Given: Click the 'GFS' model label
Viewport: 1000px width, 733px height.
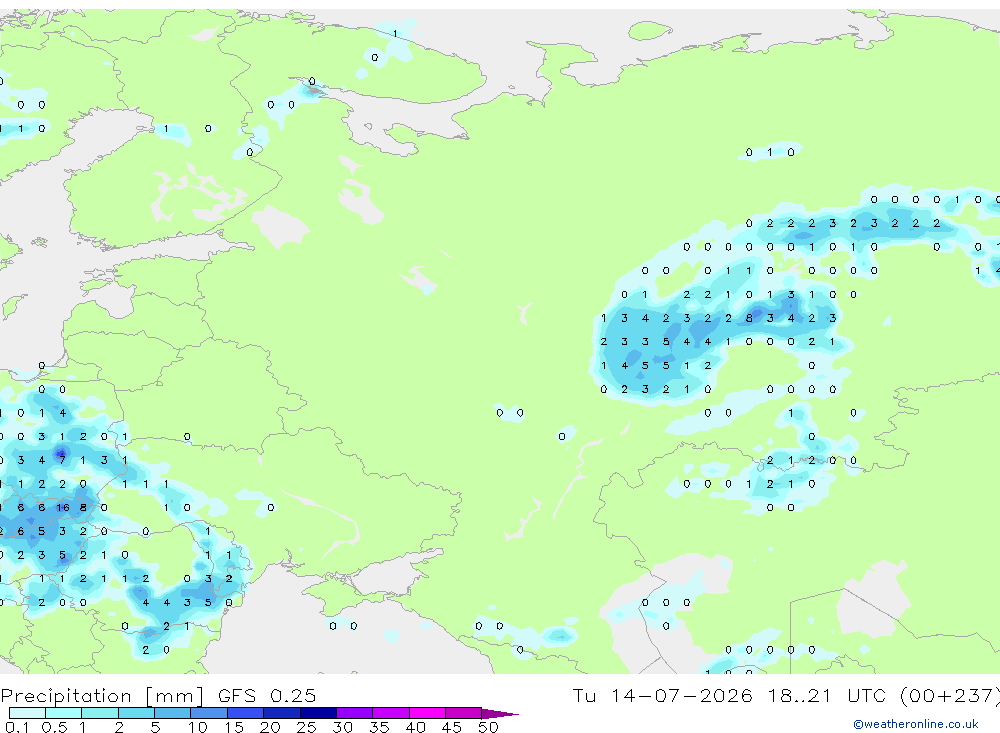Looking at the screenshot, I should pyautogui.click(x=237, y=695).
